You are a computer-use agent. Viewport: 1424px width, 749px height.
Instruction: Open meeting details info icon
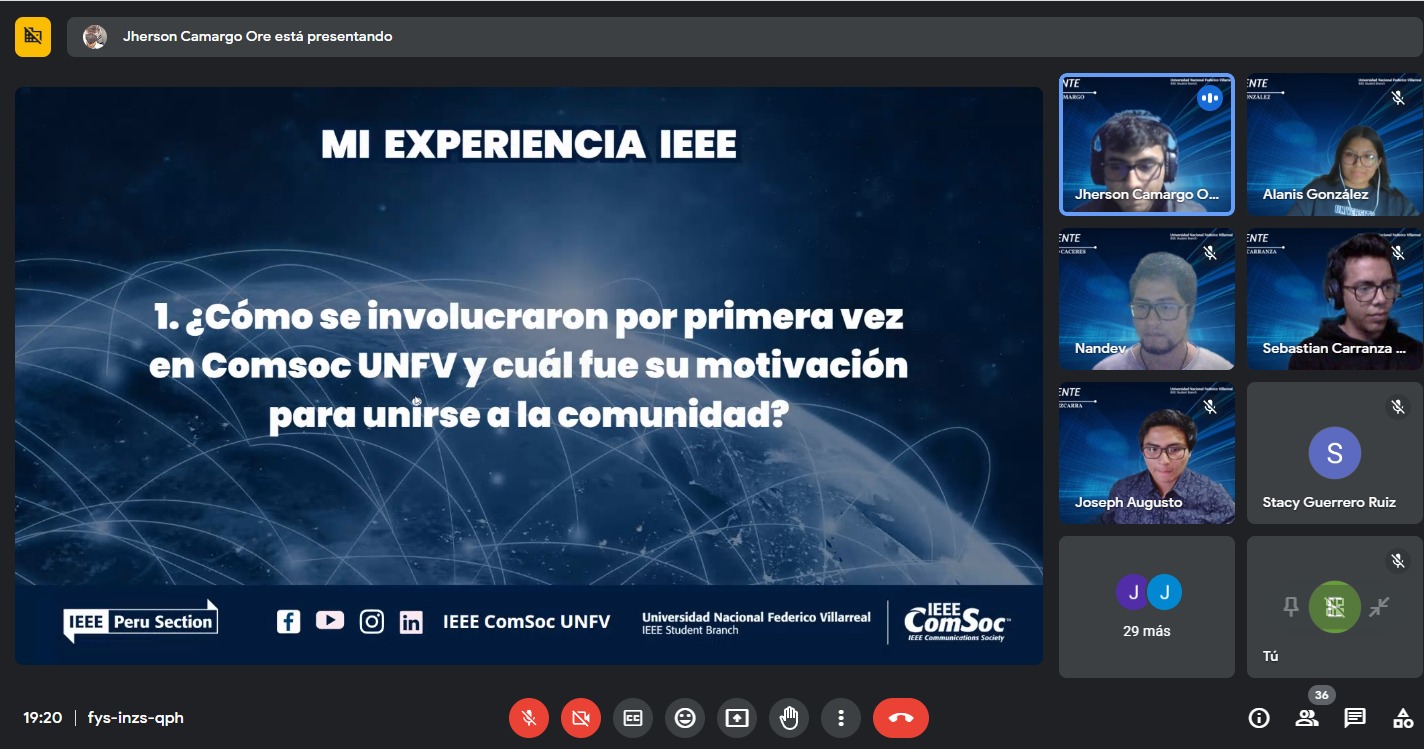(1259, 718)
